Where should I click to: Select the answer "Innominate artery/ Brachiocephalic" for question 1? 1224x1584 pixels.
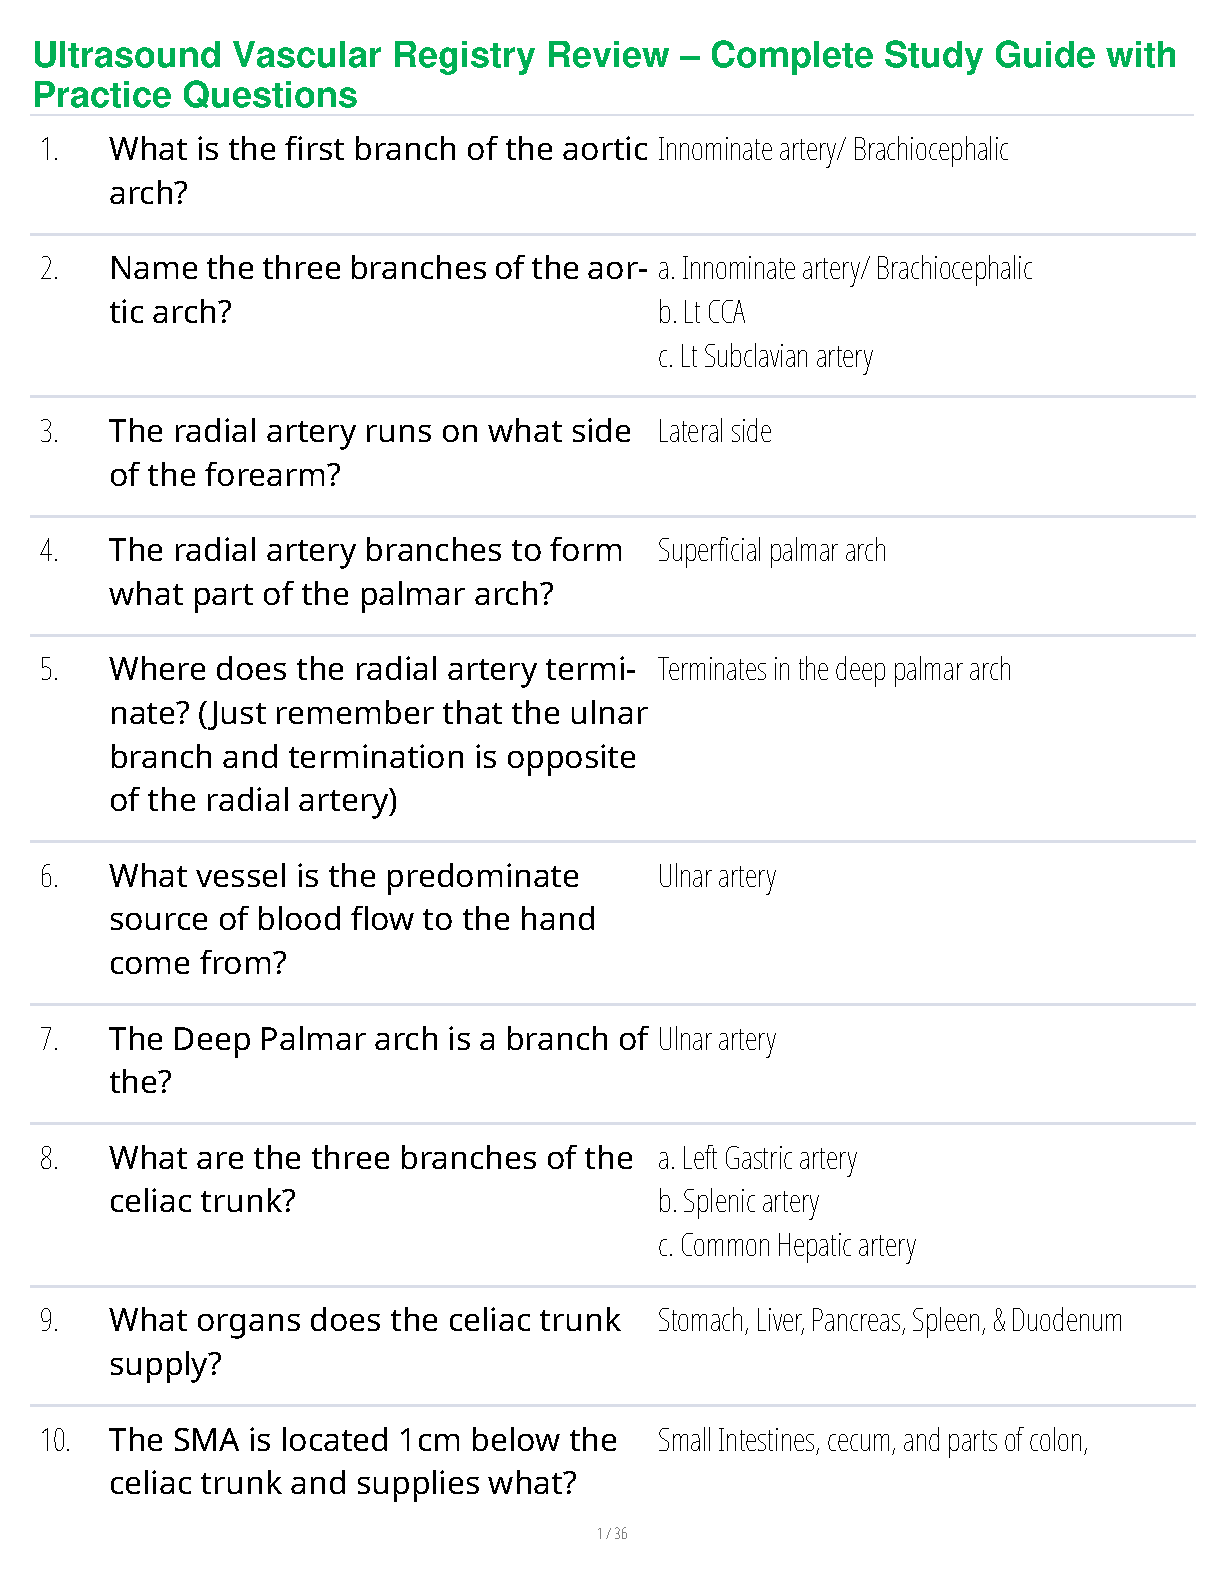832,150
